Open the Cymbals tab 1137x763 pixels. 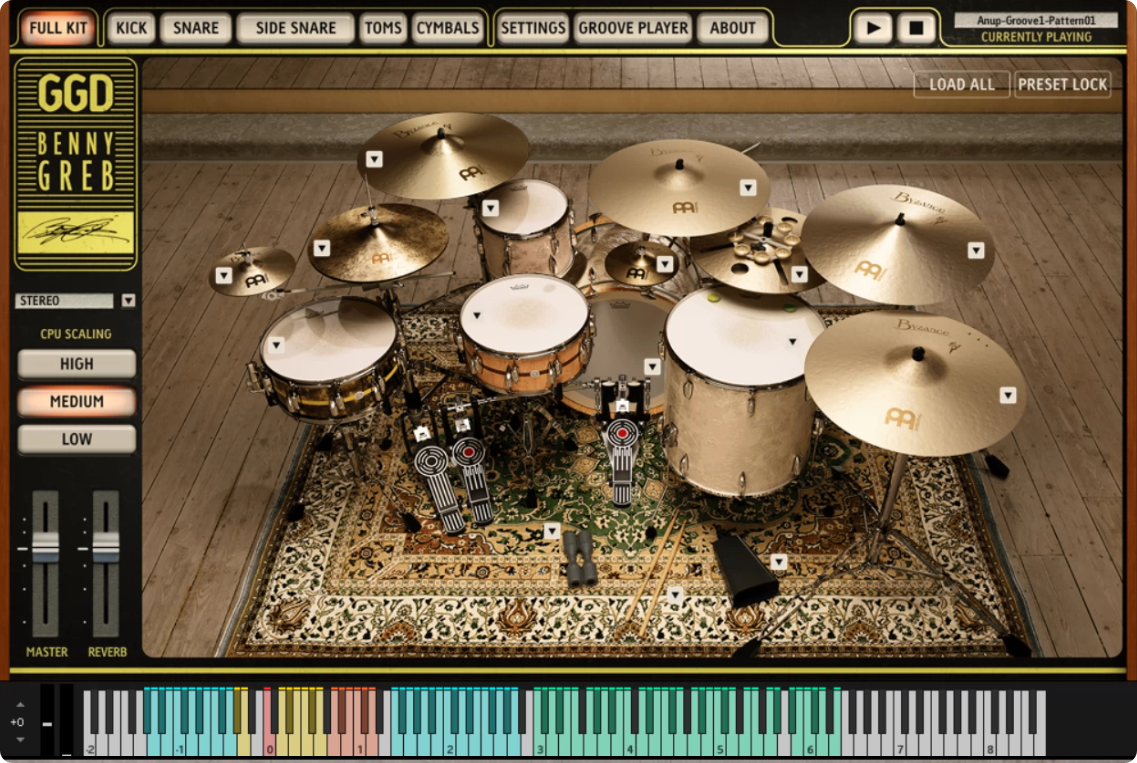(x=447, y=28)
